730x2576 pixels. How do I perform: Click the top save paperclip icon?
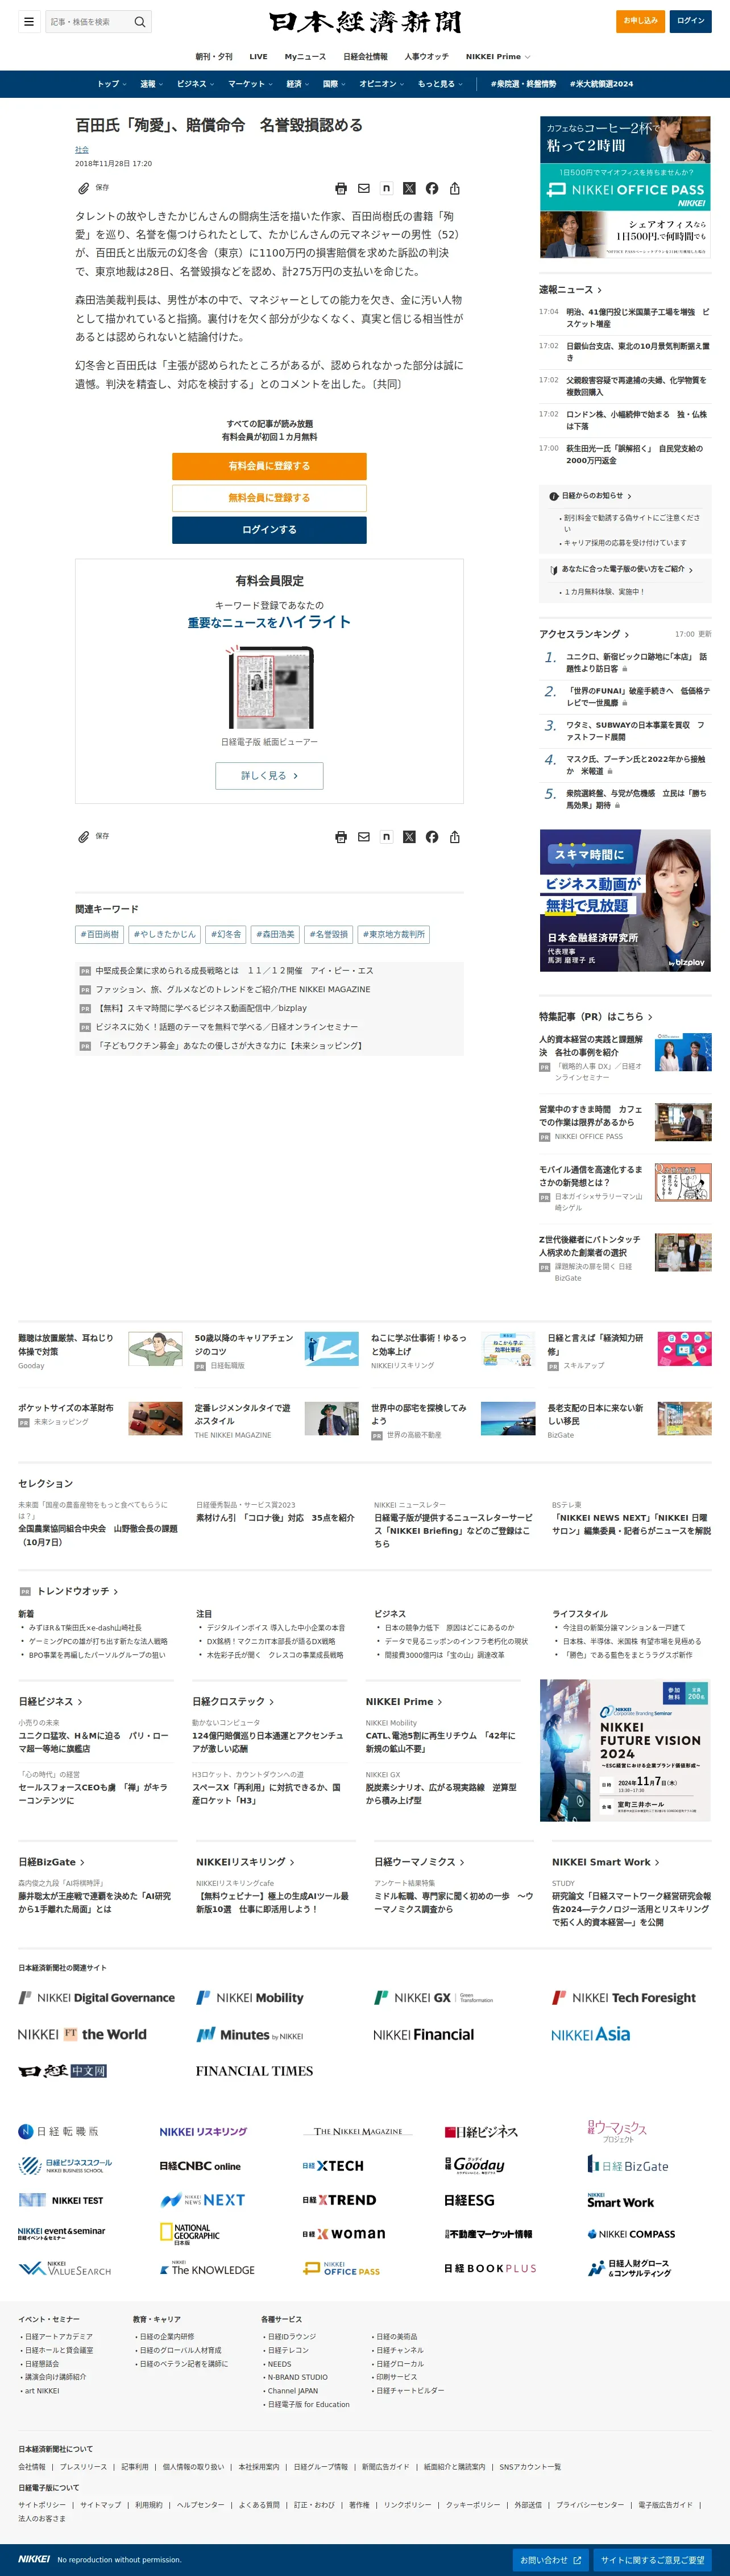click(84, 188)
